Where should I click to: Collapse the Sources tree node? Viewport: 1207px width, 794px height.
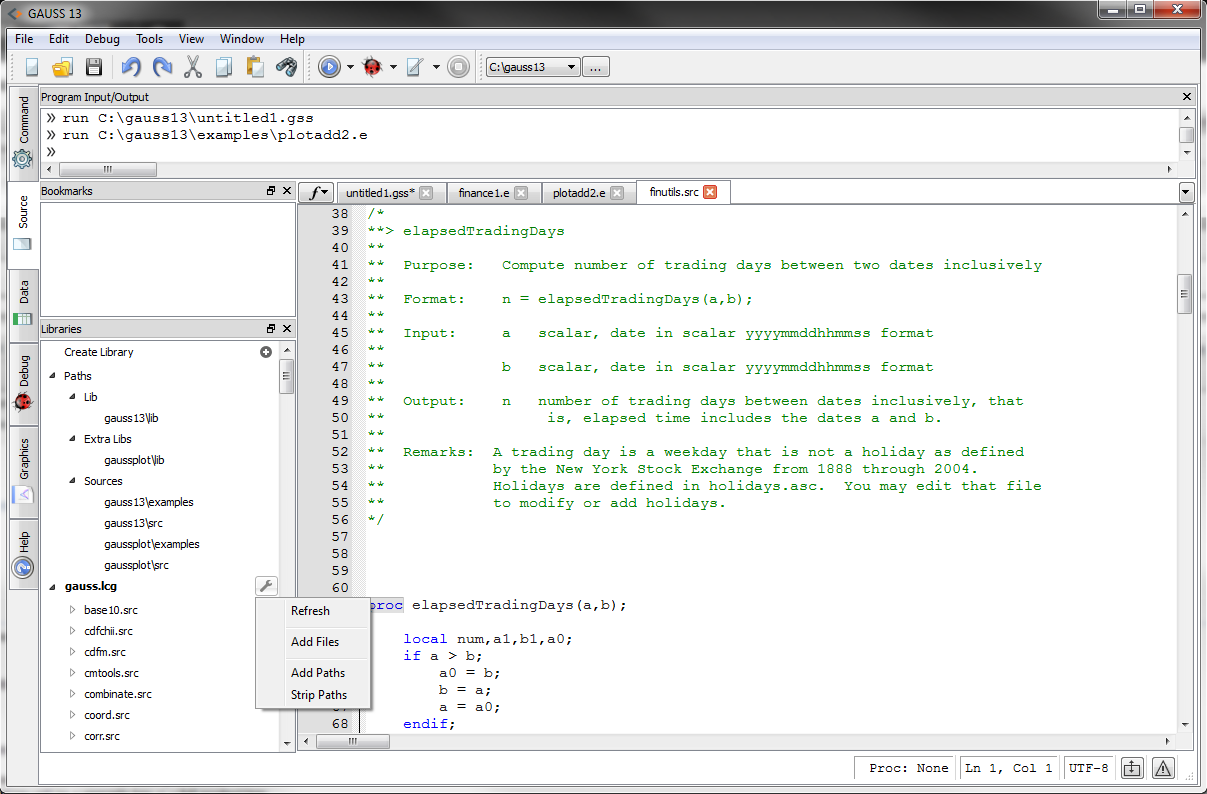[73, 481]
